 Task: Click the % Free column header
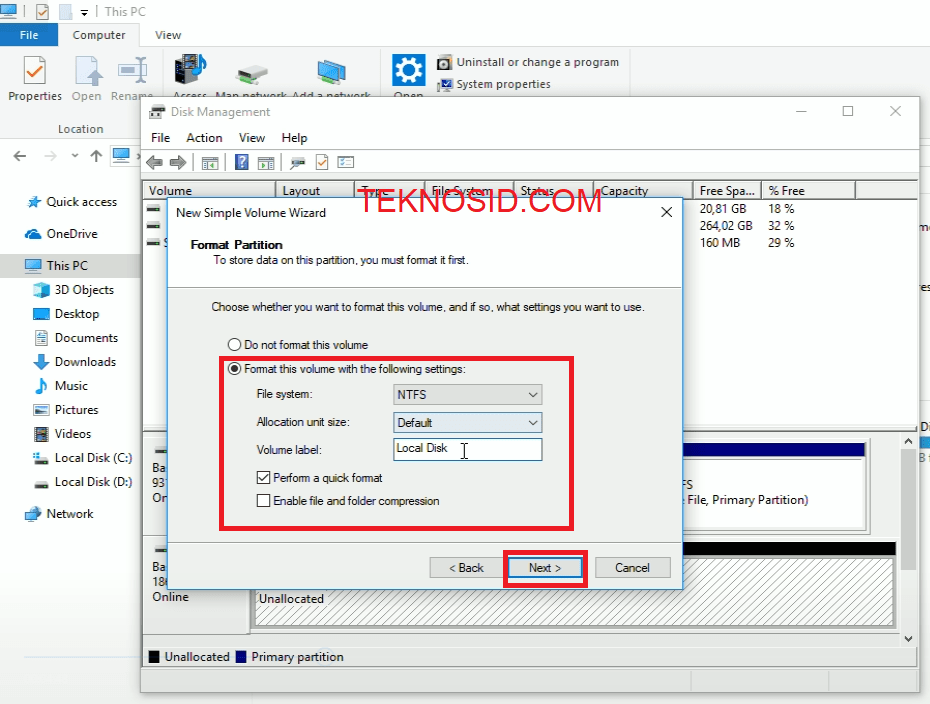[x=808, y=190]
